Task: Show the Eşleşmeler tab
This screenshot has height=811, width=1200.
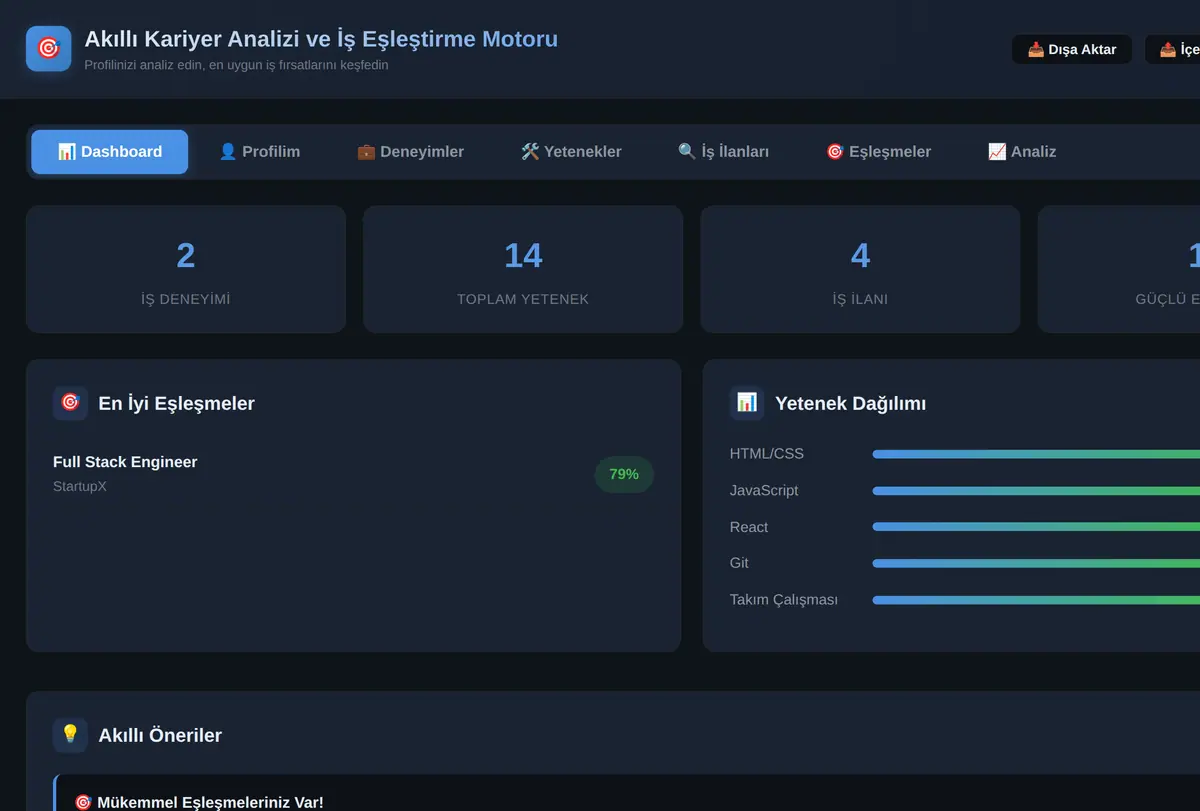Action: (878, 152)
